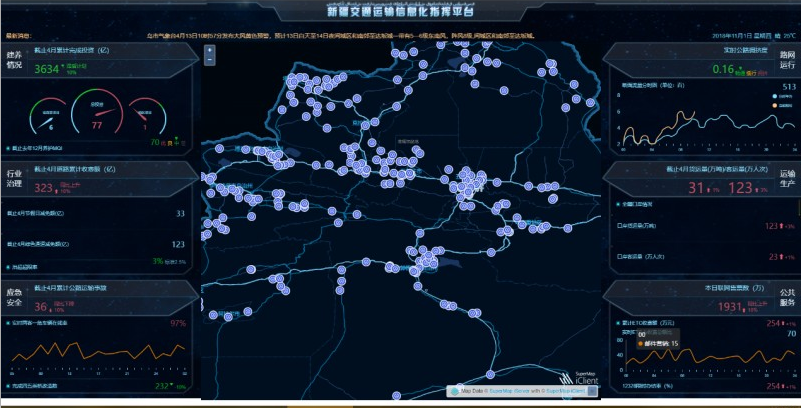Click the green value 232 at bottom left
Screen dimensions: 801x408
click(162, 386)
